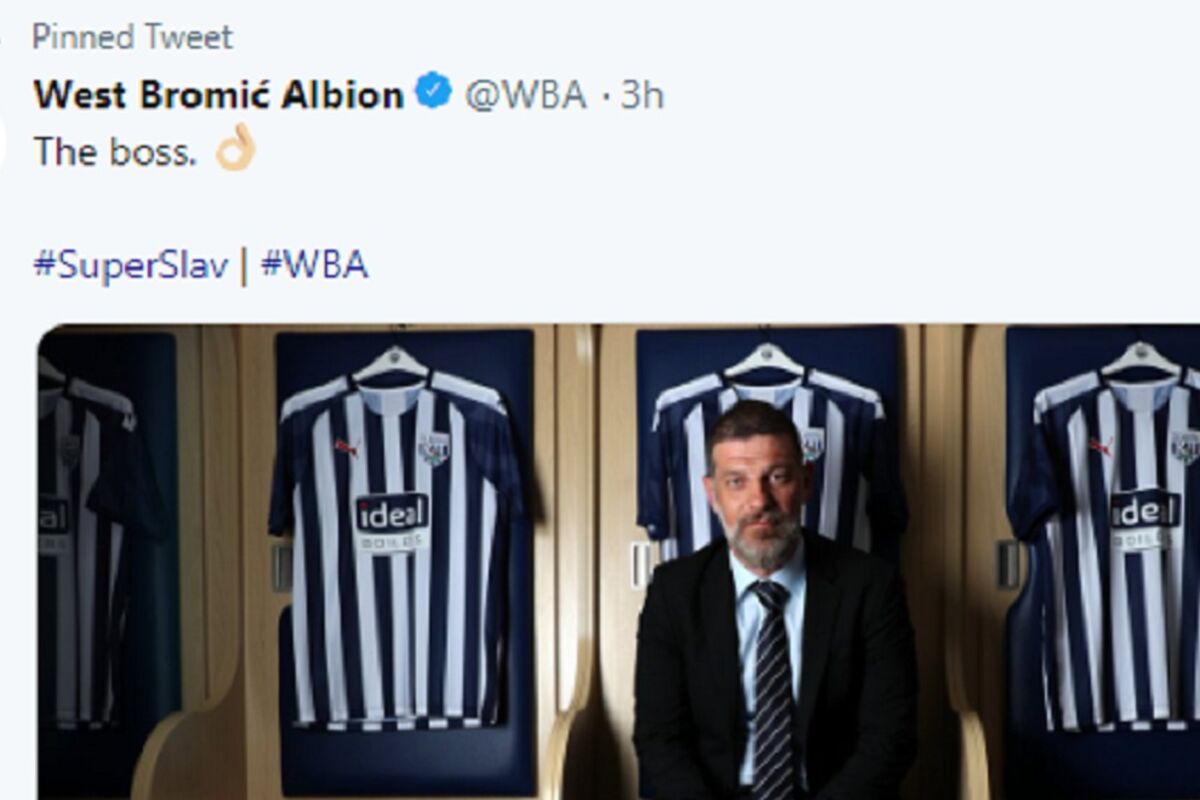
Task: Click the blue verified badge icon
Action: (433, 92)
